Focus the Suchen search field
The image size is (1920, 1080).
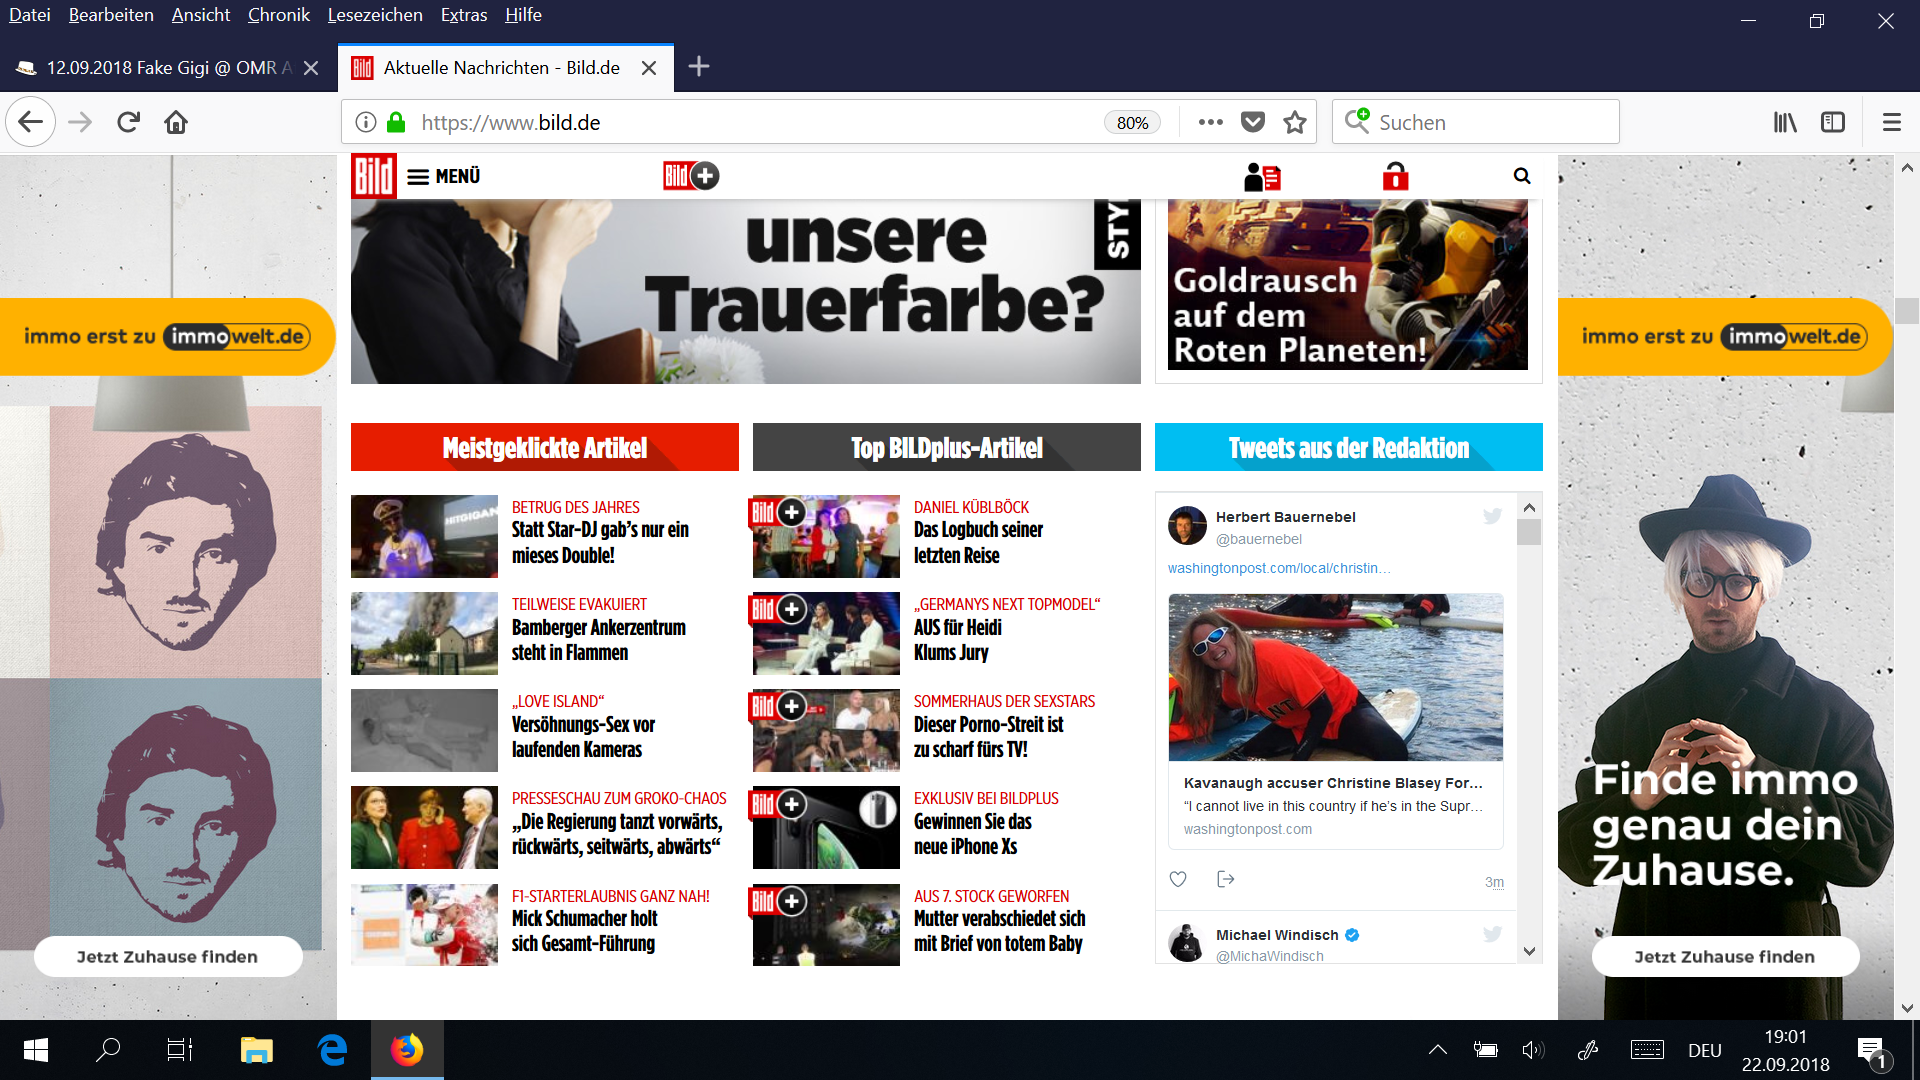[1475, 122]
